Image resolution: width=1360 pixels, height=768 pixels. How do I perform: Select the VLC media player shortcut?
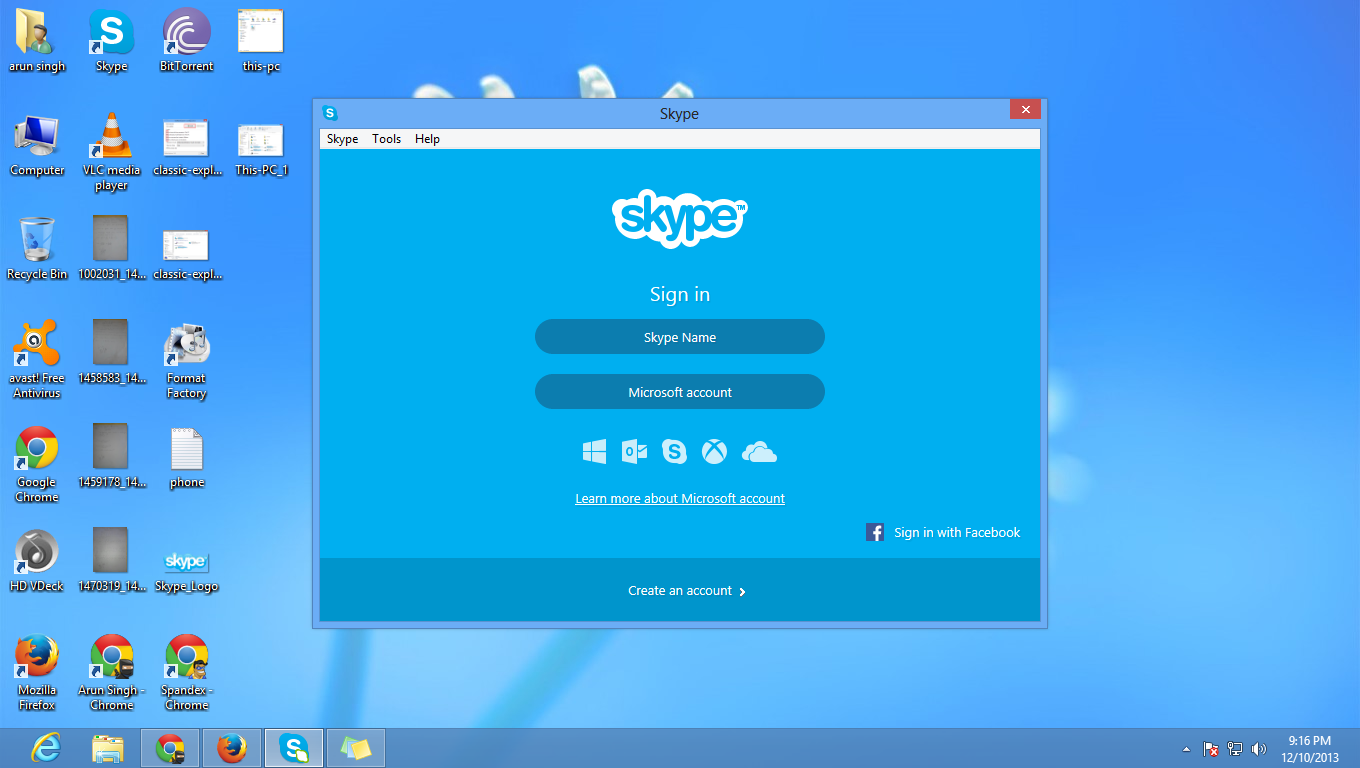111,153
